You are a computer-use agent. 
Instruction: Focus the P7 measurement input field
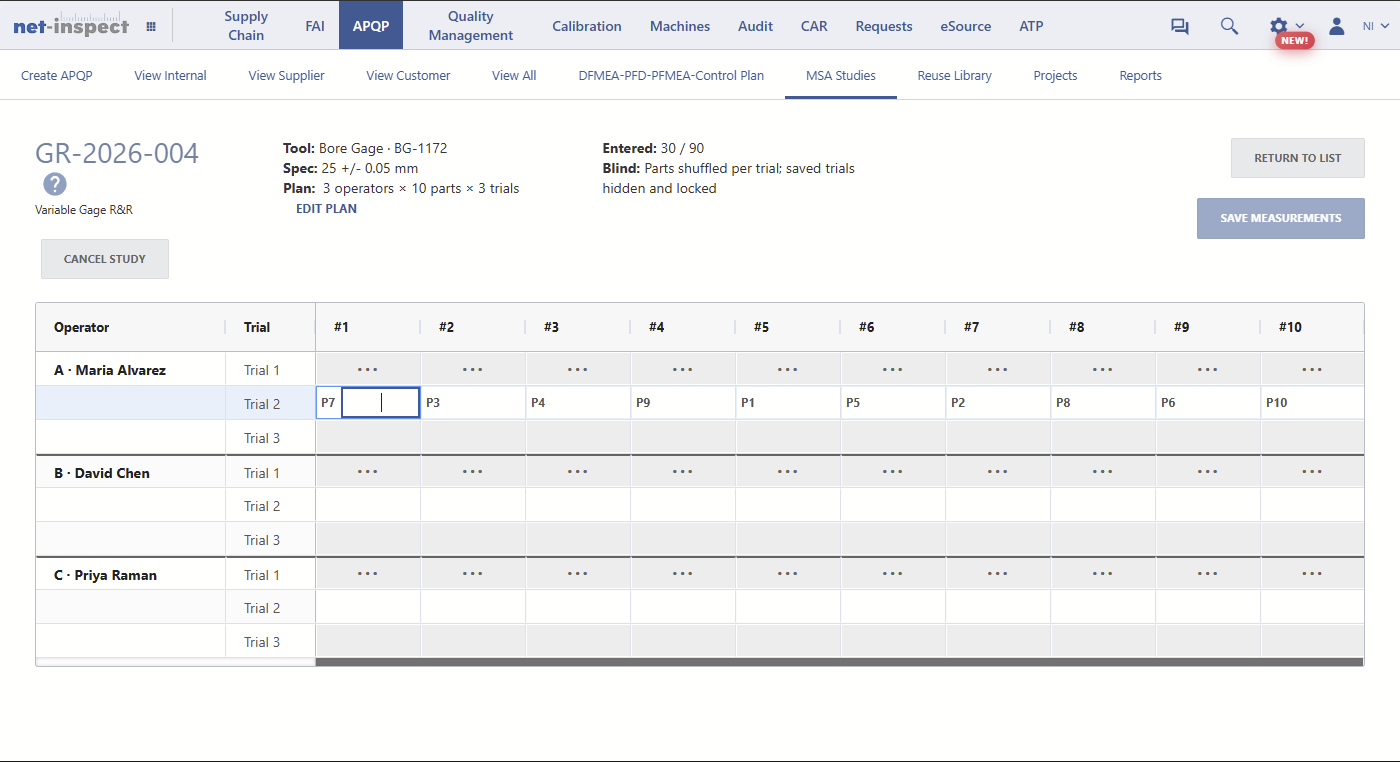380,403
